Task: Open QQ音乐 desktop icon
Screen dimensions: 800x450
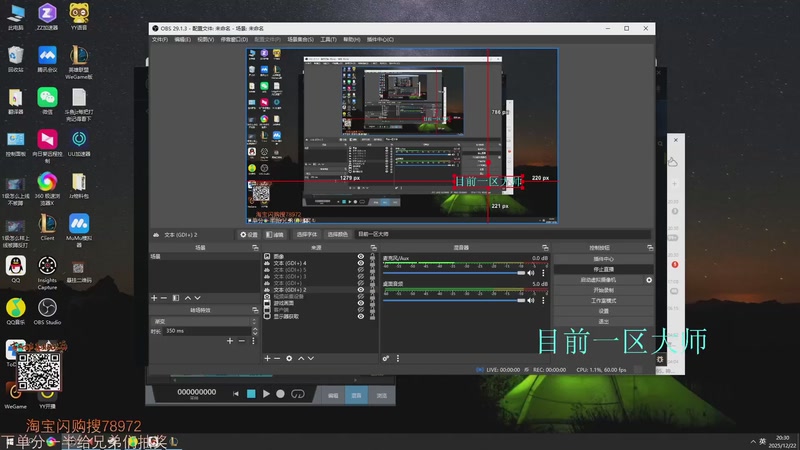Action: [16, 311]
